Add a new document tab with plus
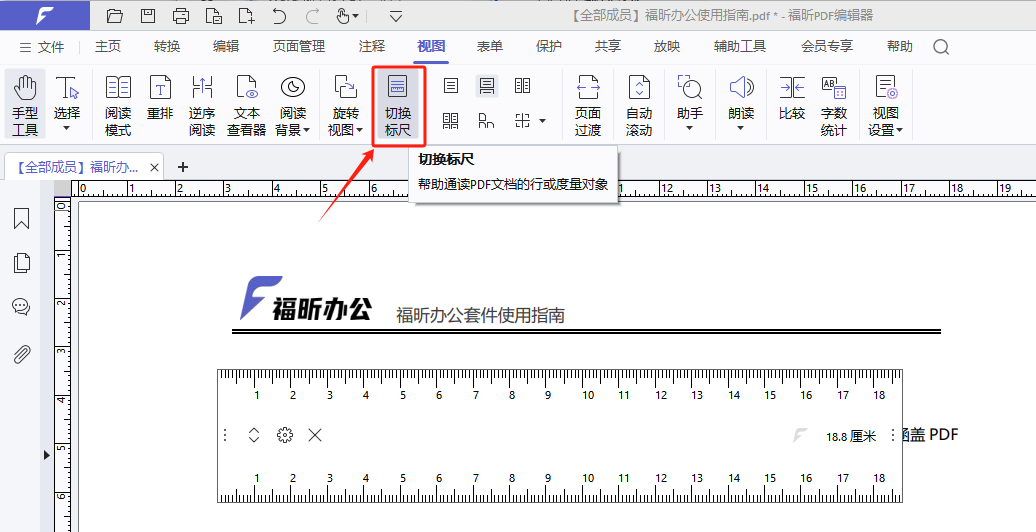 click(183, 167)
